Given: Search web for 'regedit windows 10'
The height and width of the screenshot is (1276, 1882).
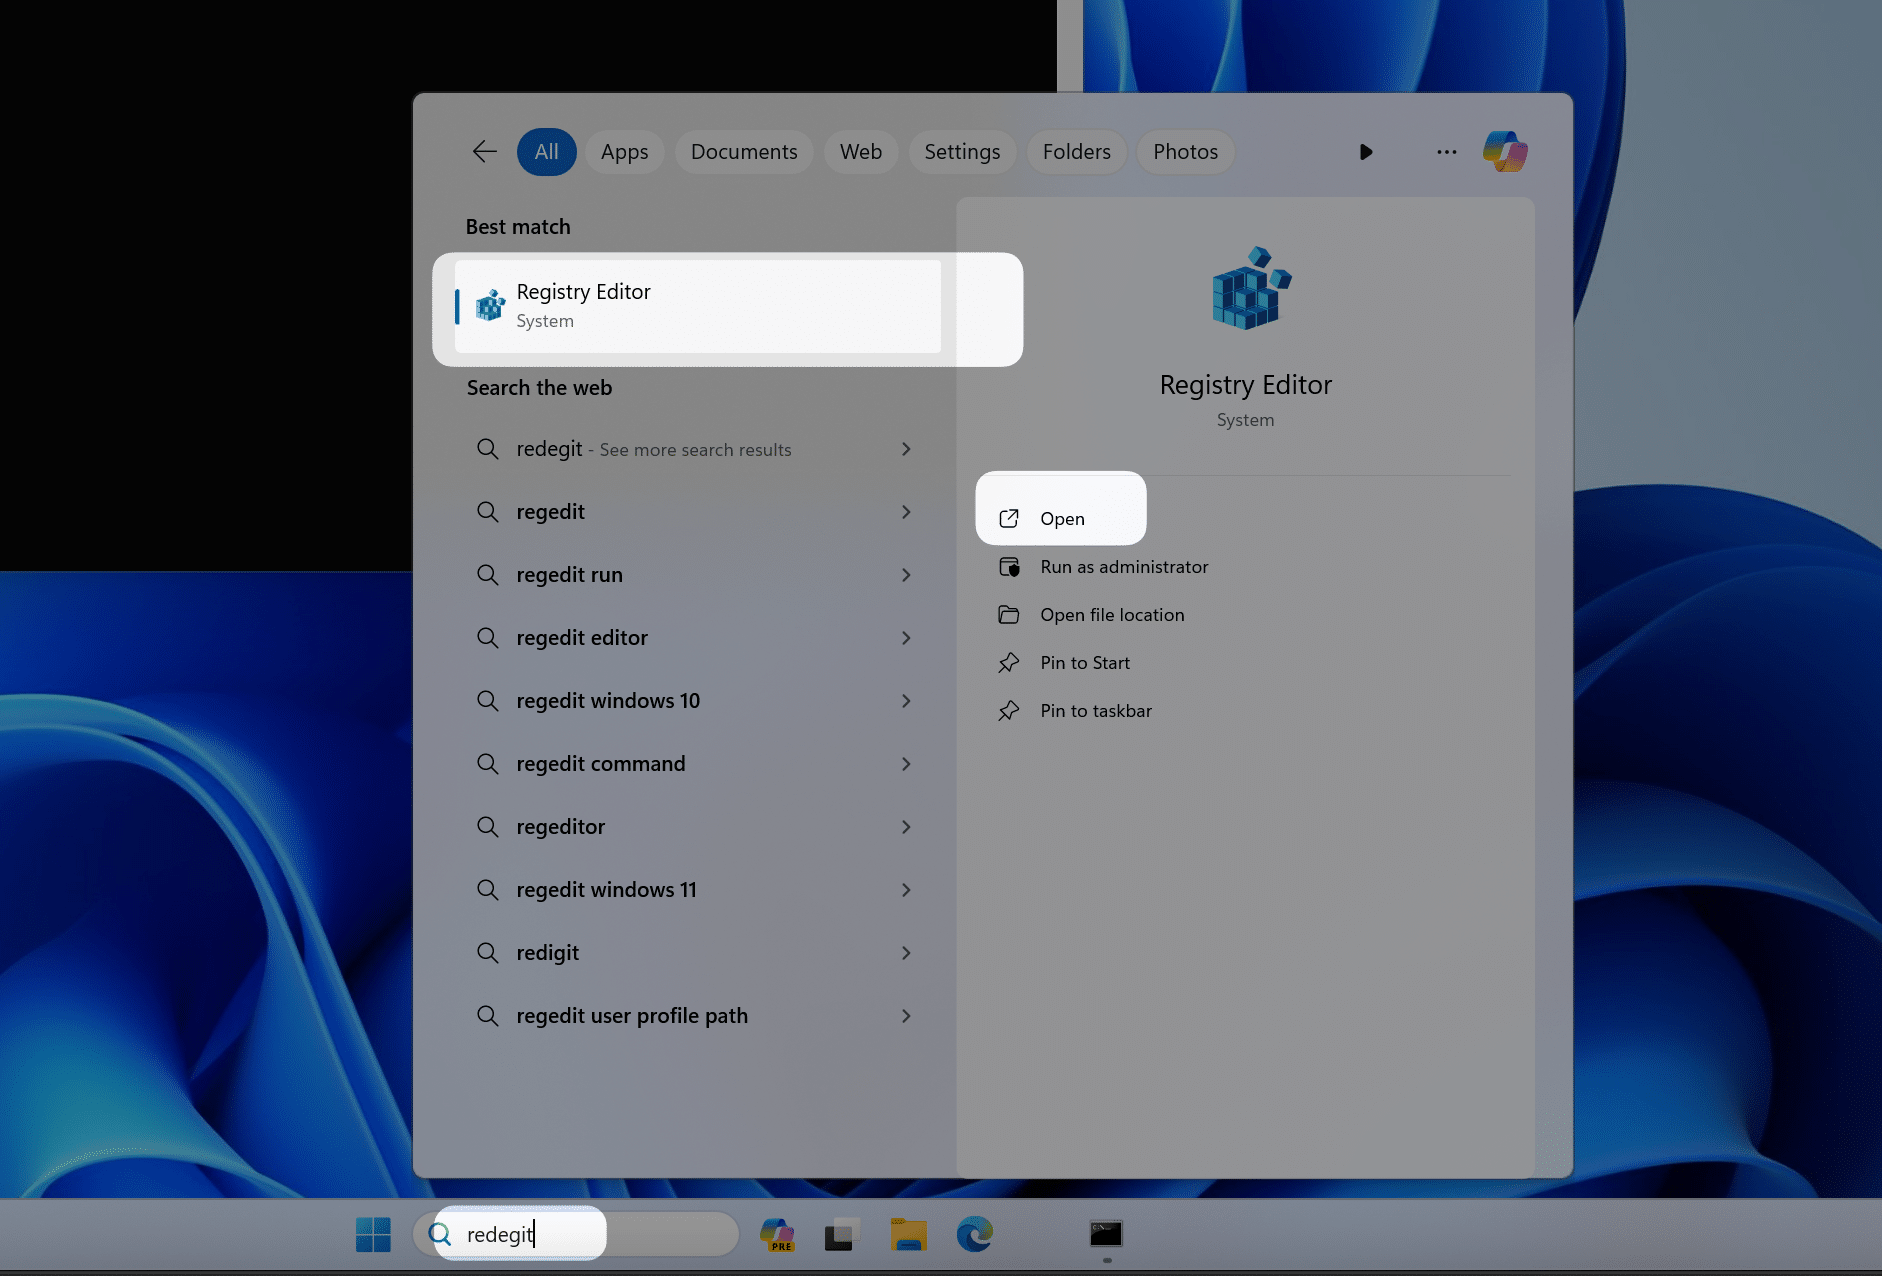Looking at the screenshot, I should tap(608, 701).
